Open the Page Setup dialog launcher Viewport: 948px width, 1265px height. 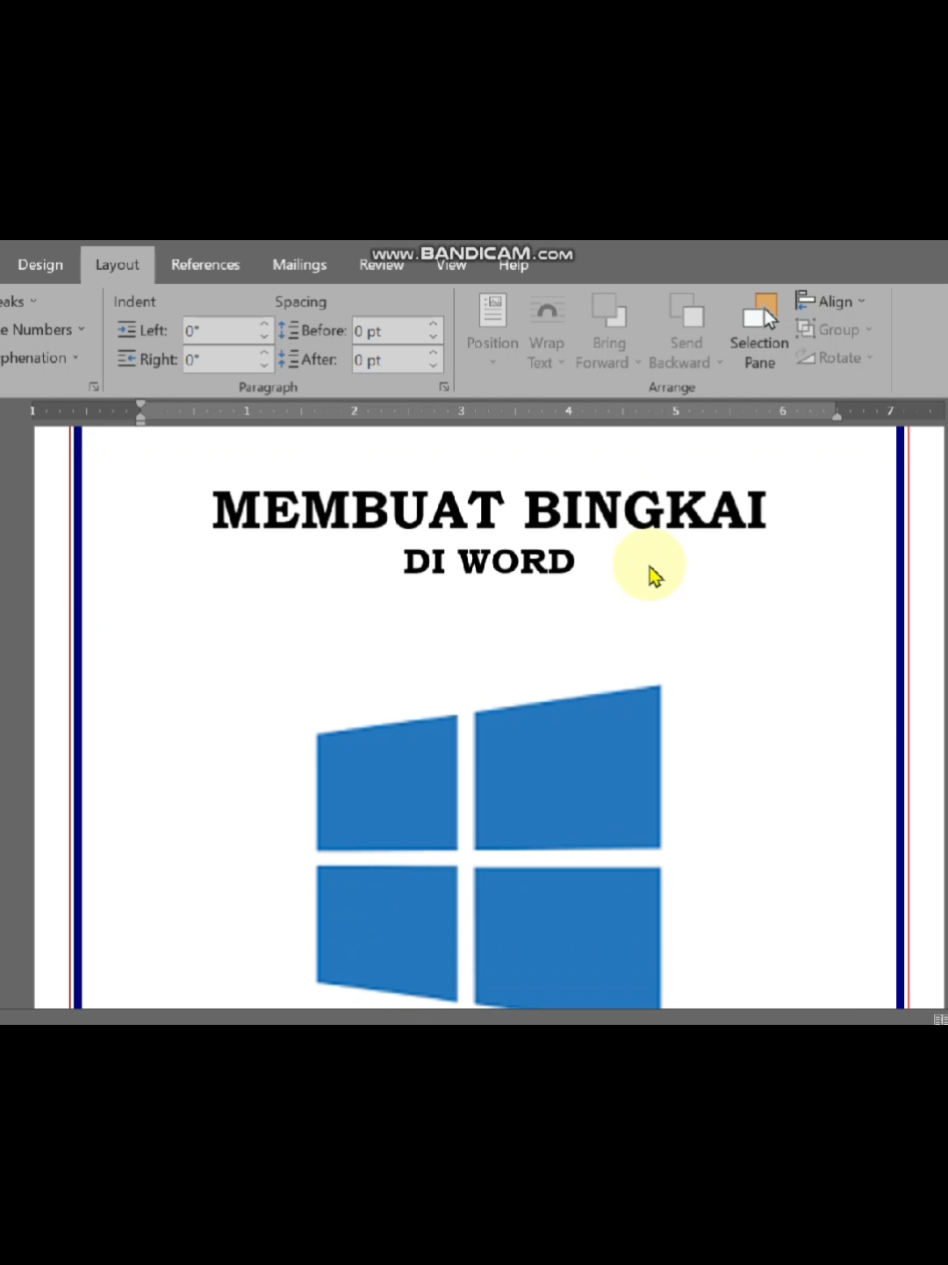coord(94,386)
